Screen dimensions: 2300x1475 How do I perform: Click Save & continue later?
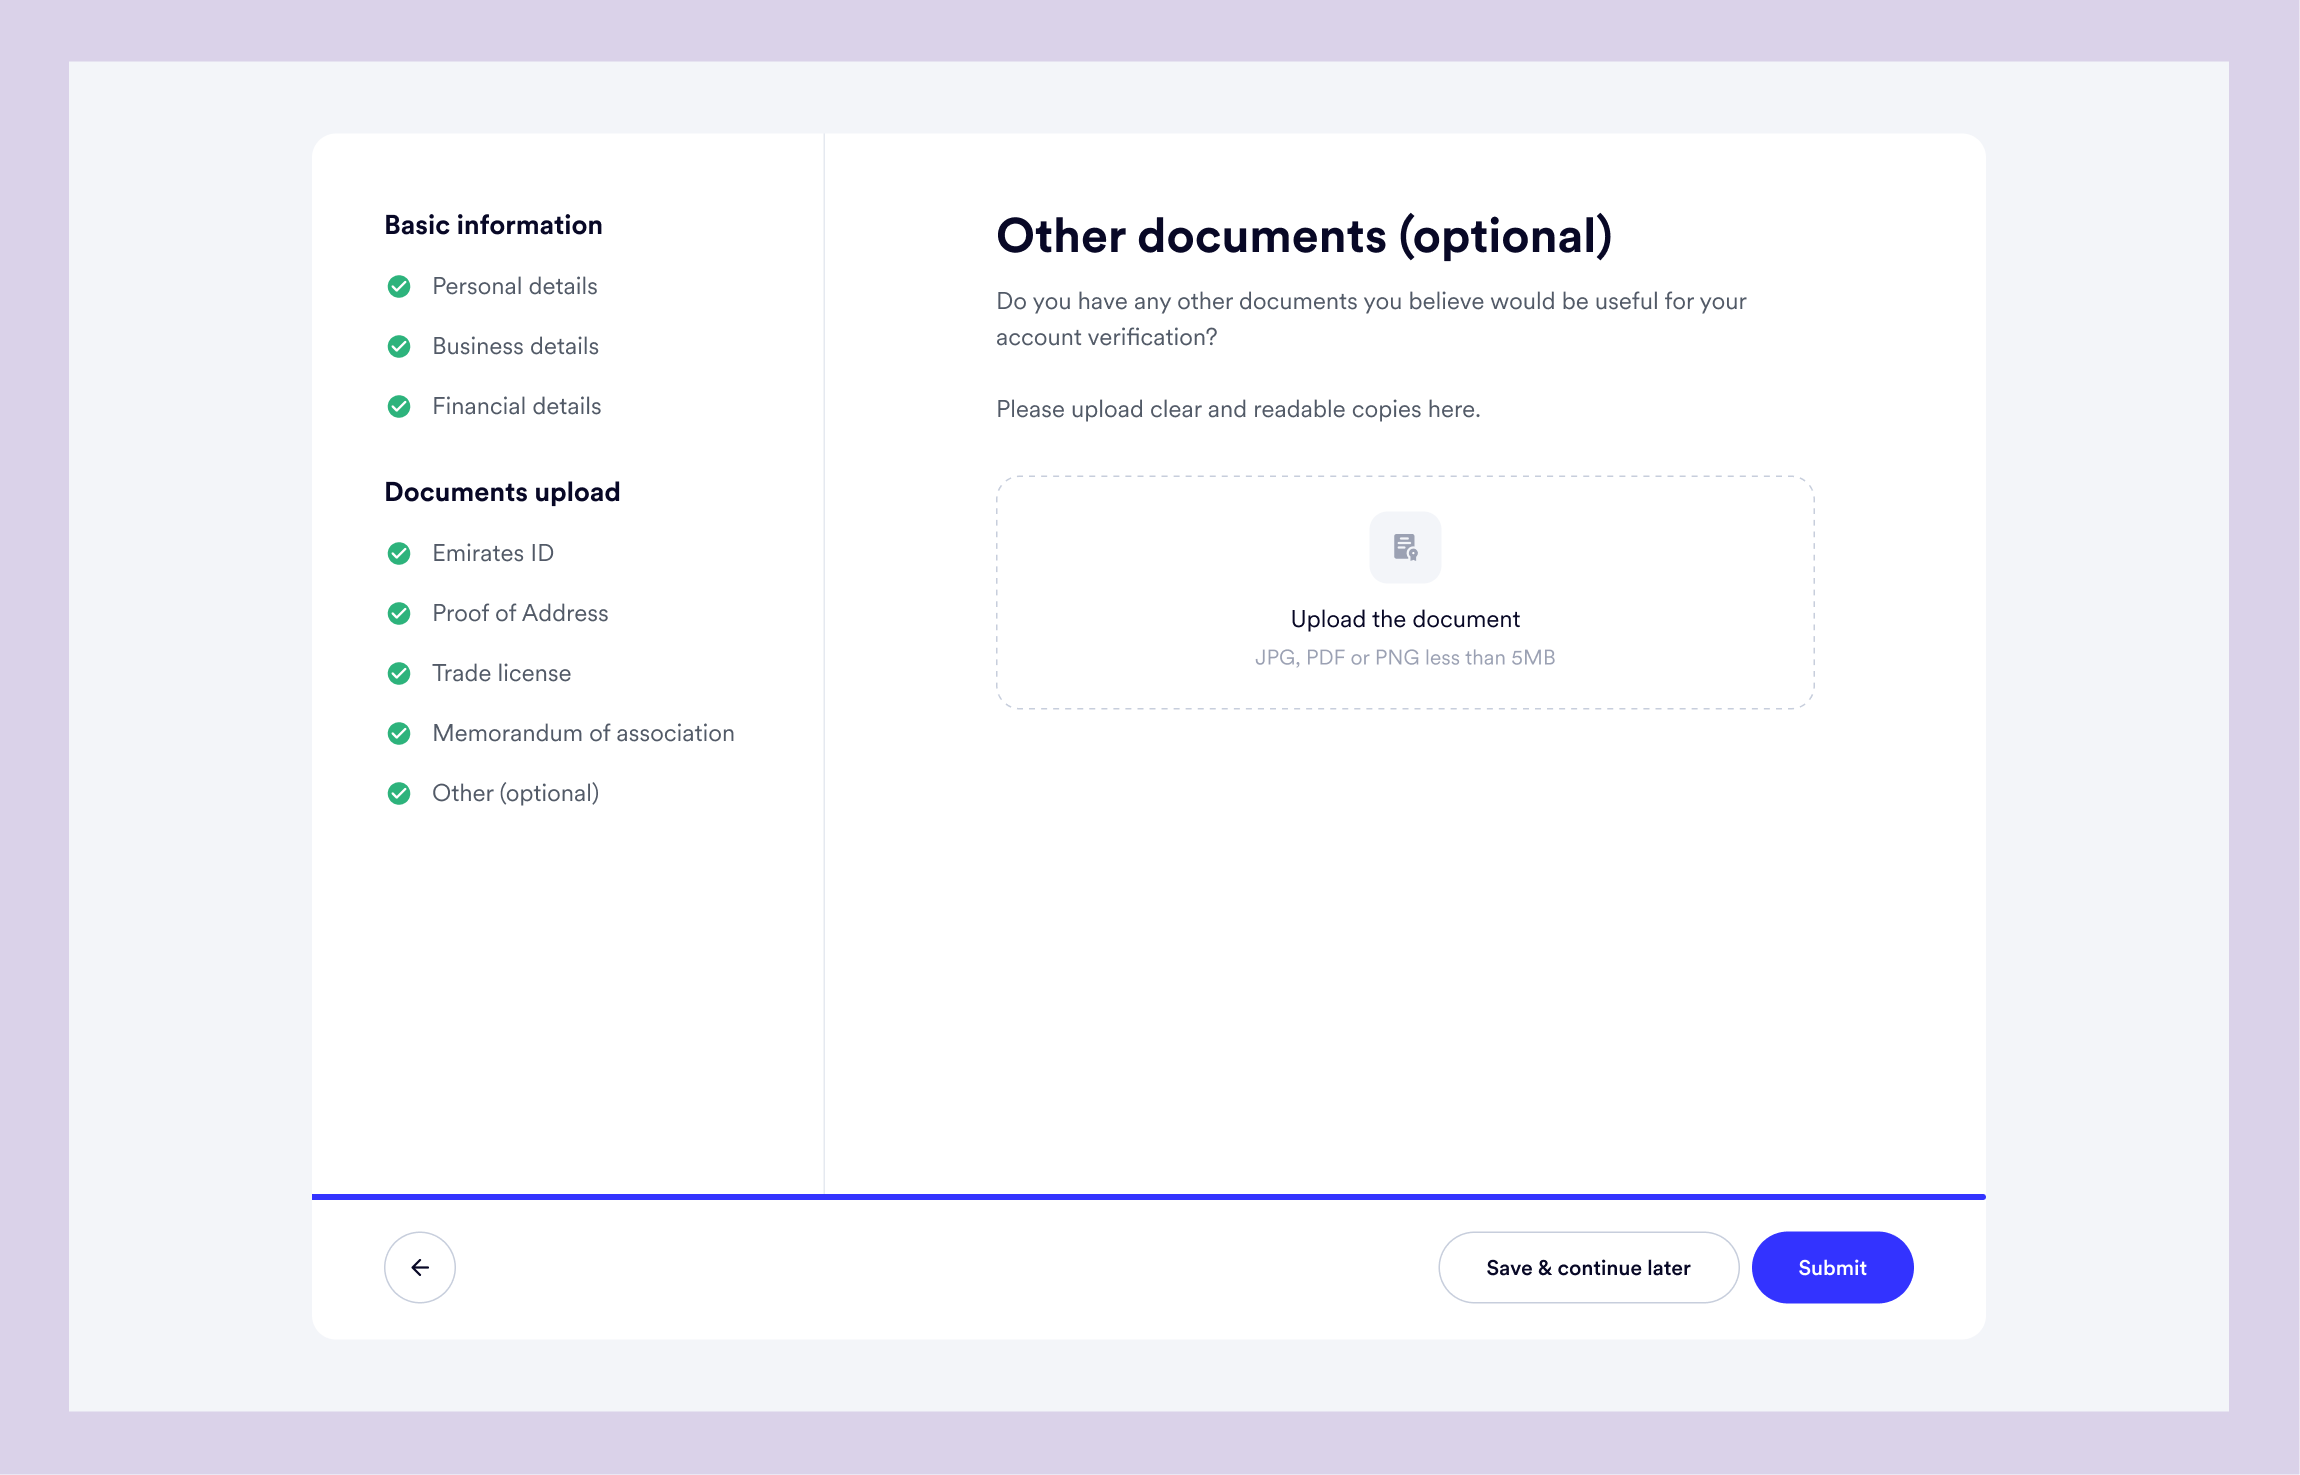[1588, 1267]
